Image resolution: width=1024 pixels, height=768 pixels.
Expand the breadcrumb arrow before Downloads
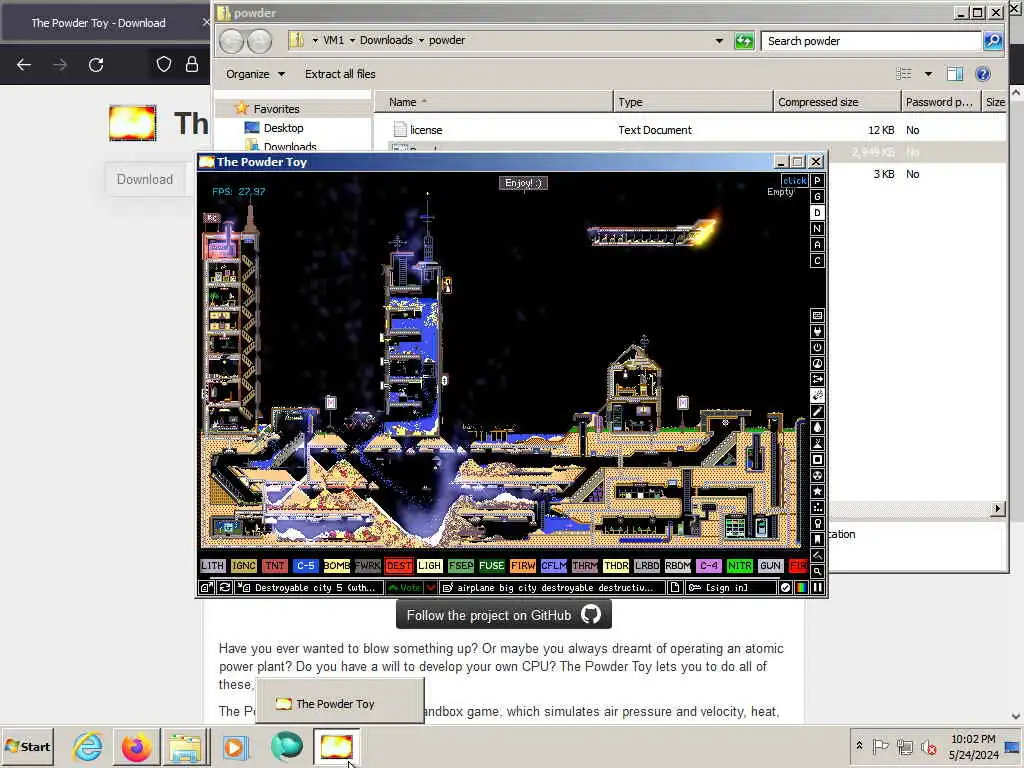[352, 40]
